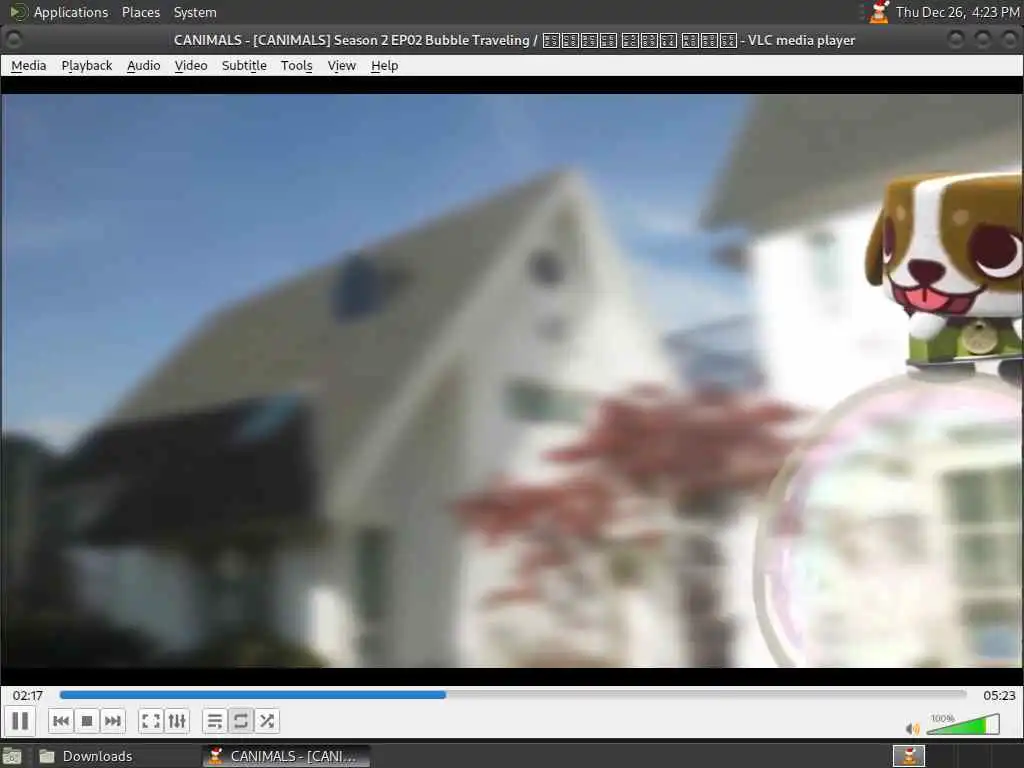Click workspace switcher VLC thumbnail

(x=909, y=756)
